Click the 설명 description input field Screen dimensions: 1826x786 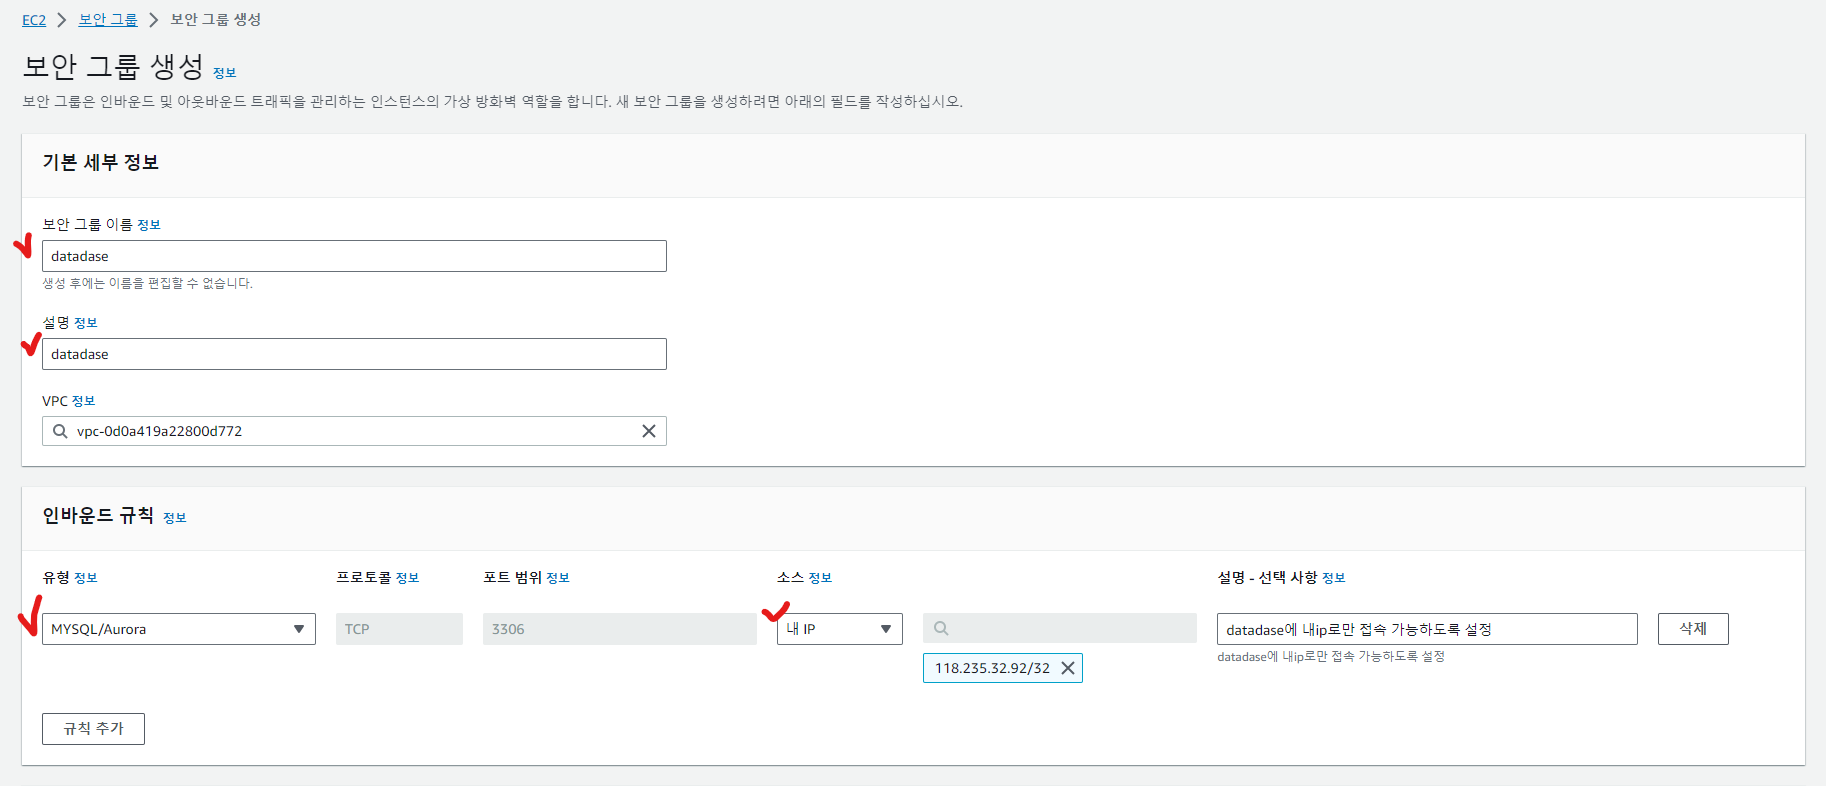coord(354,354)
